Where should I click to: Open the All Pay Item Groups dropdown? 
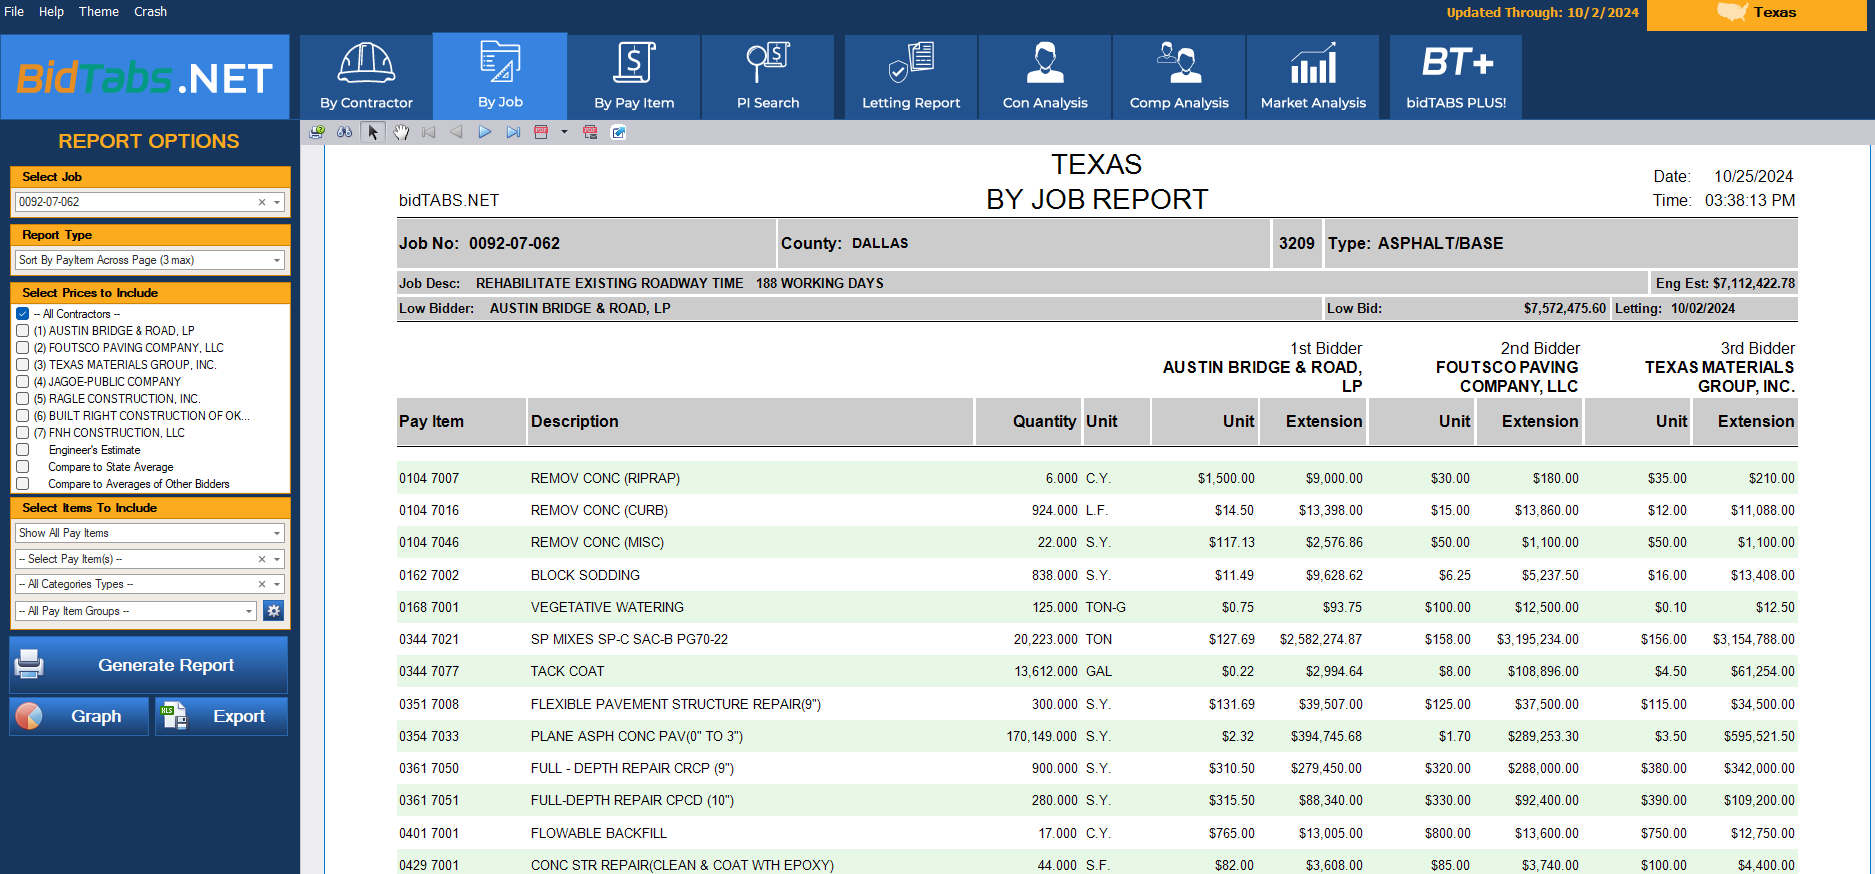136,611
